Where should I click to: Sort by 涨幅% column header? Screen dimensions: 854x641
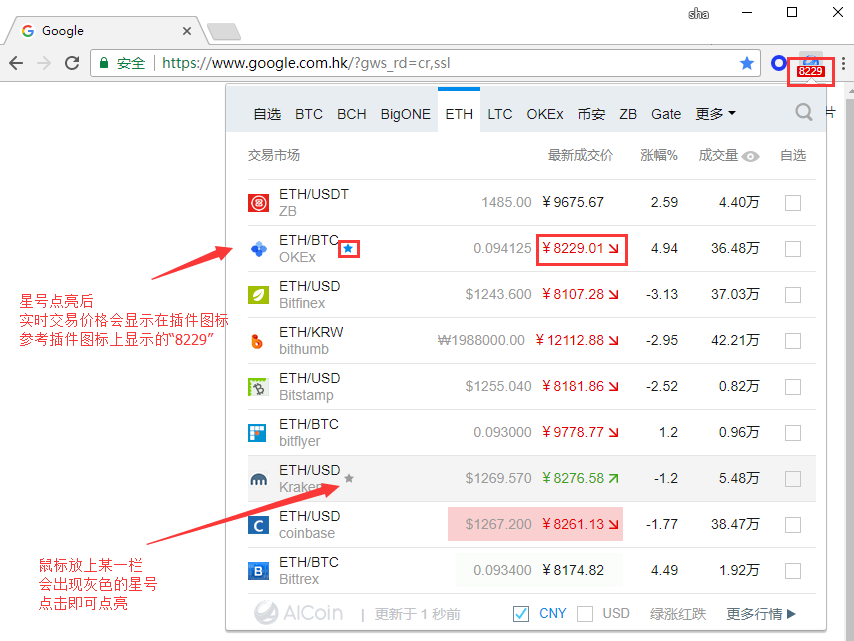(658, 155)
